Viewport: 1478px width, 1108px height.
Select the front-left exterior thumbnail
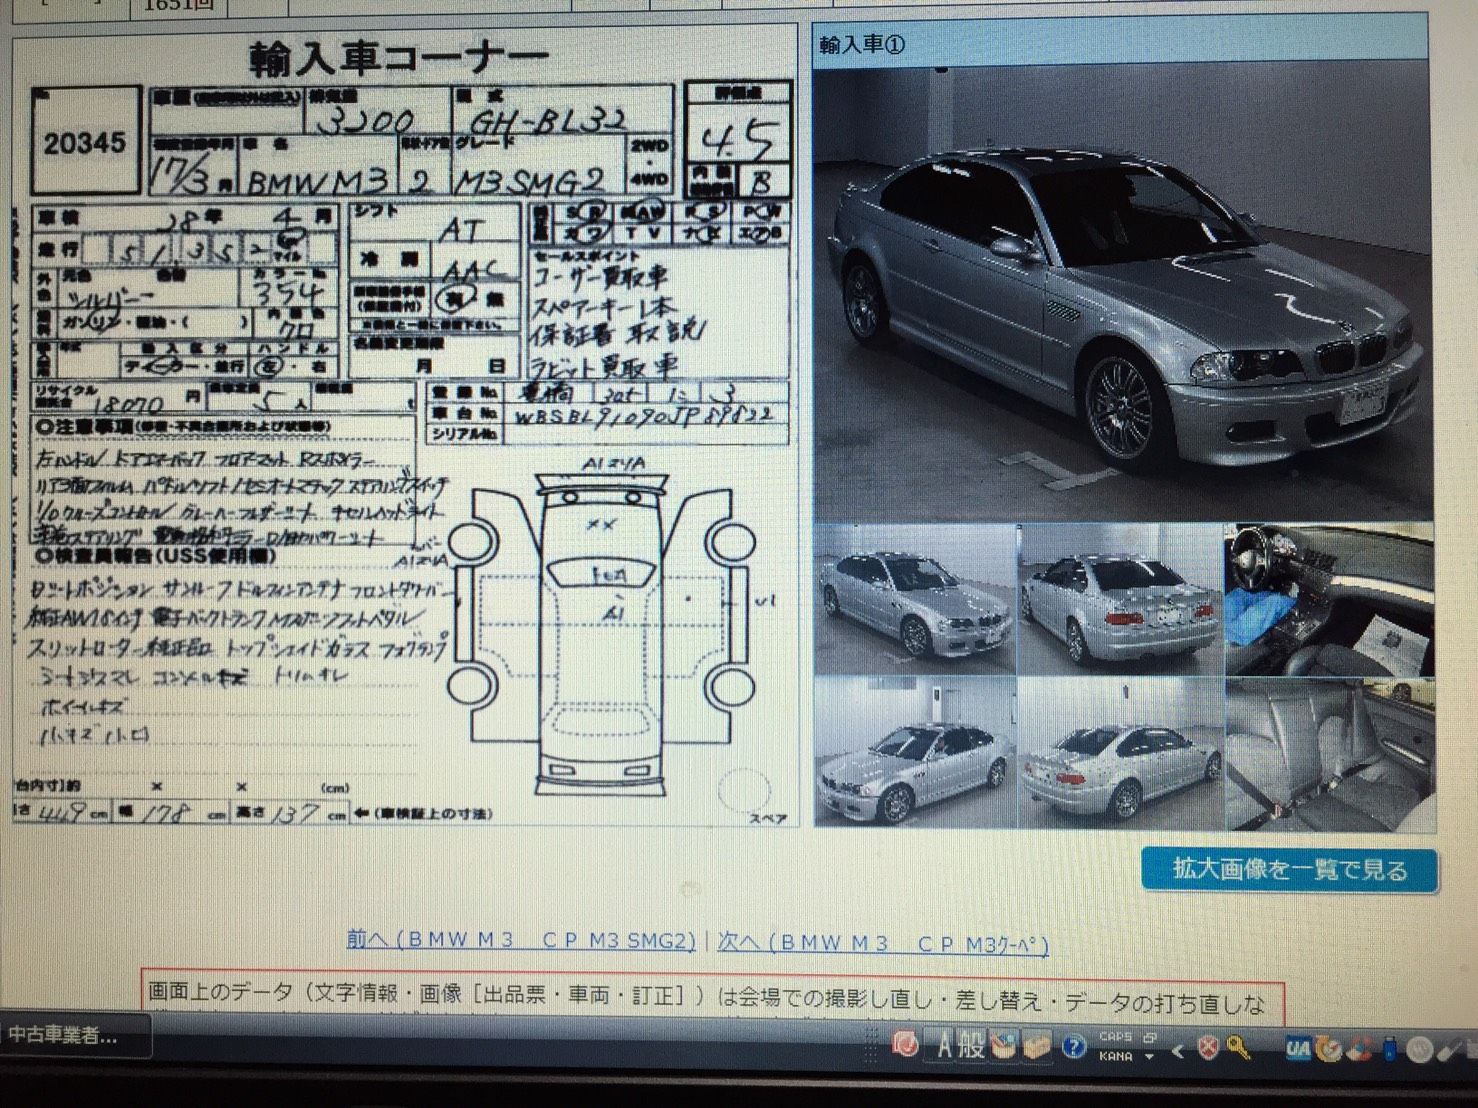(x=915, y=598)
